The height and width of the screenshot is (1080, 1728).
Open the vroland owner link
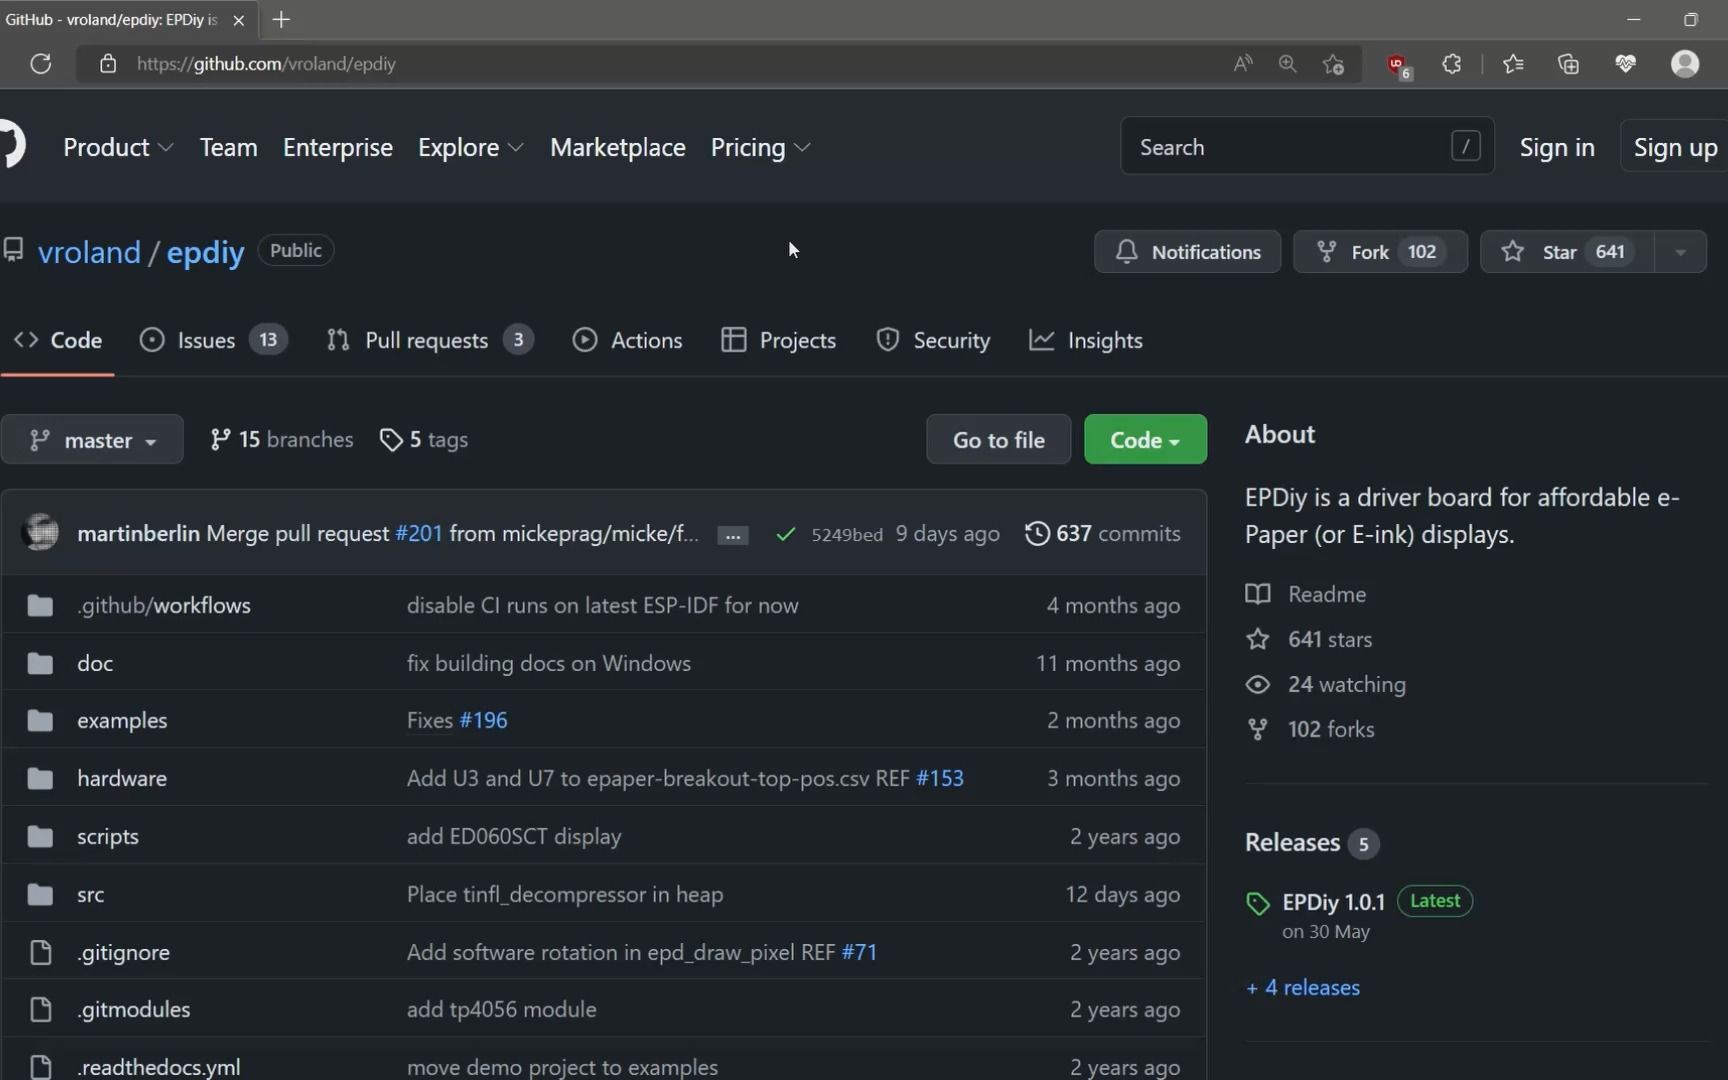pyautogui.click(x=89, y=252)
